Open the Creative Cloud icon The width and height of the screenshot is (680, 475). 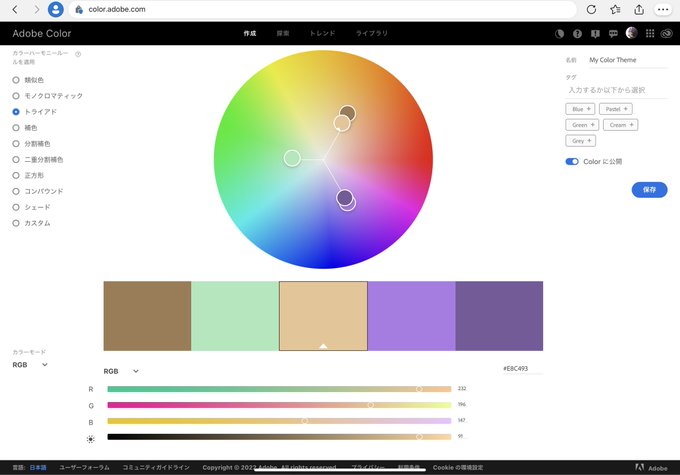point(667,33)
